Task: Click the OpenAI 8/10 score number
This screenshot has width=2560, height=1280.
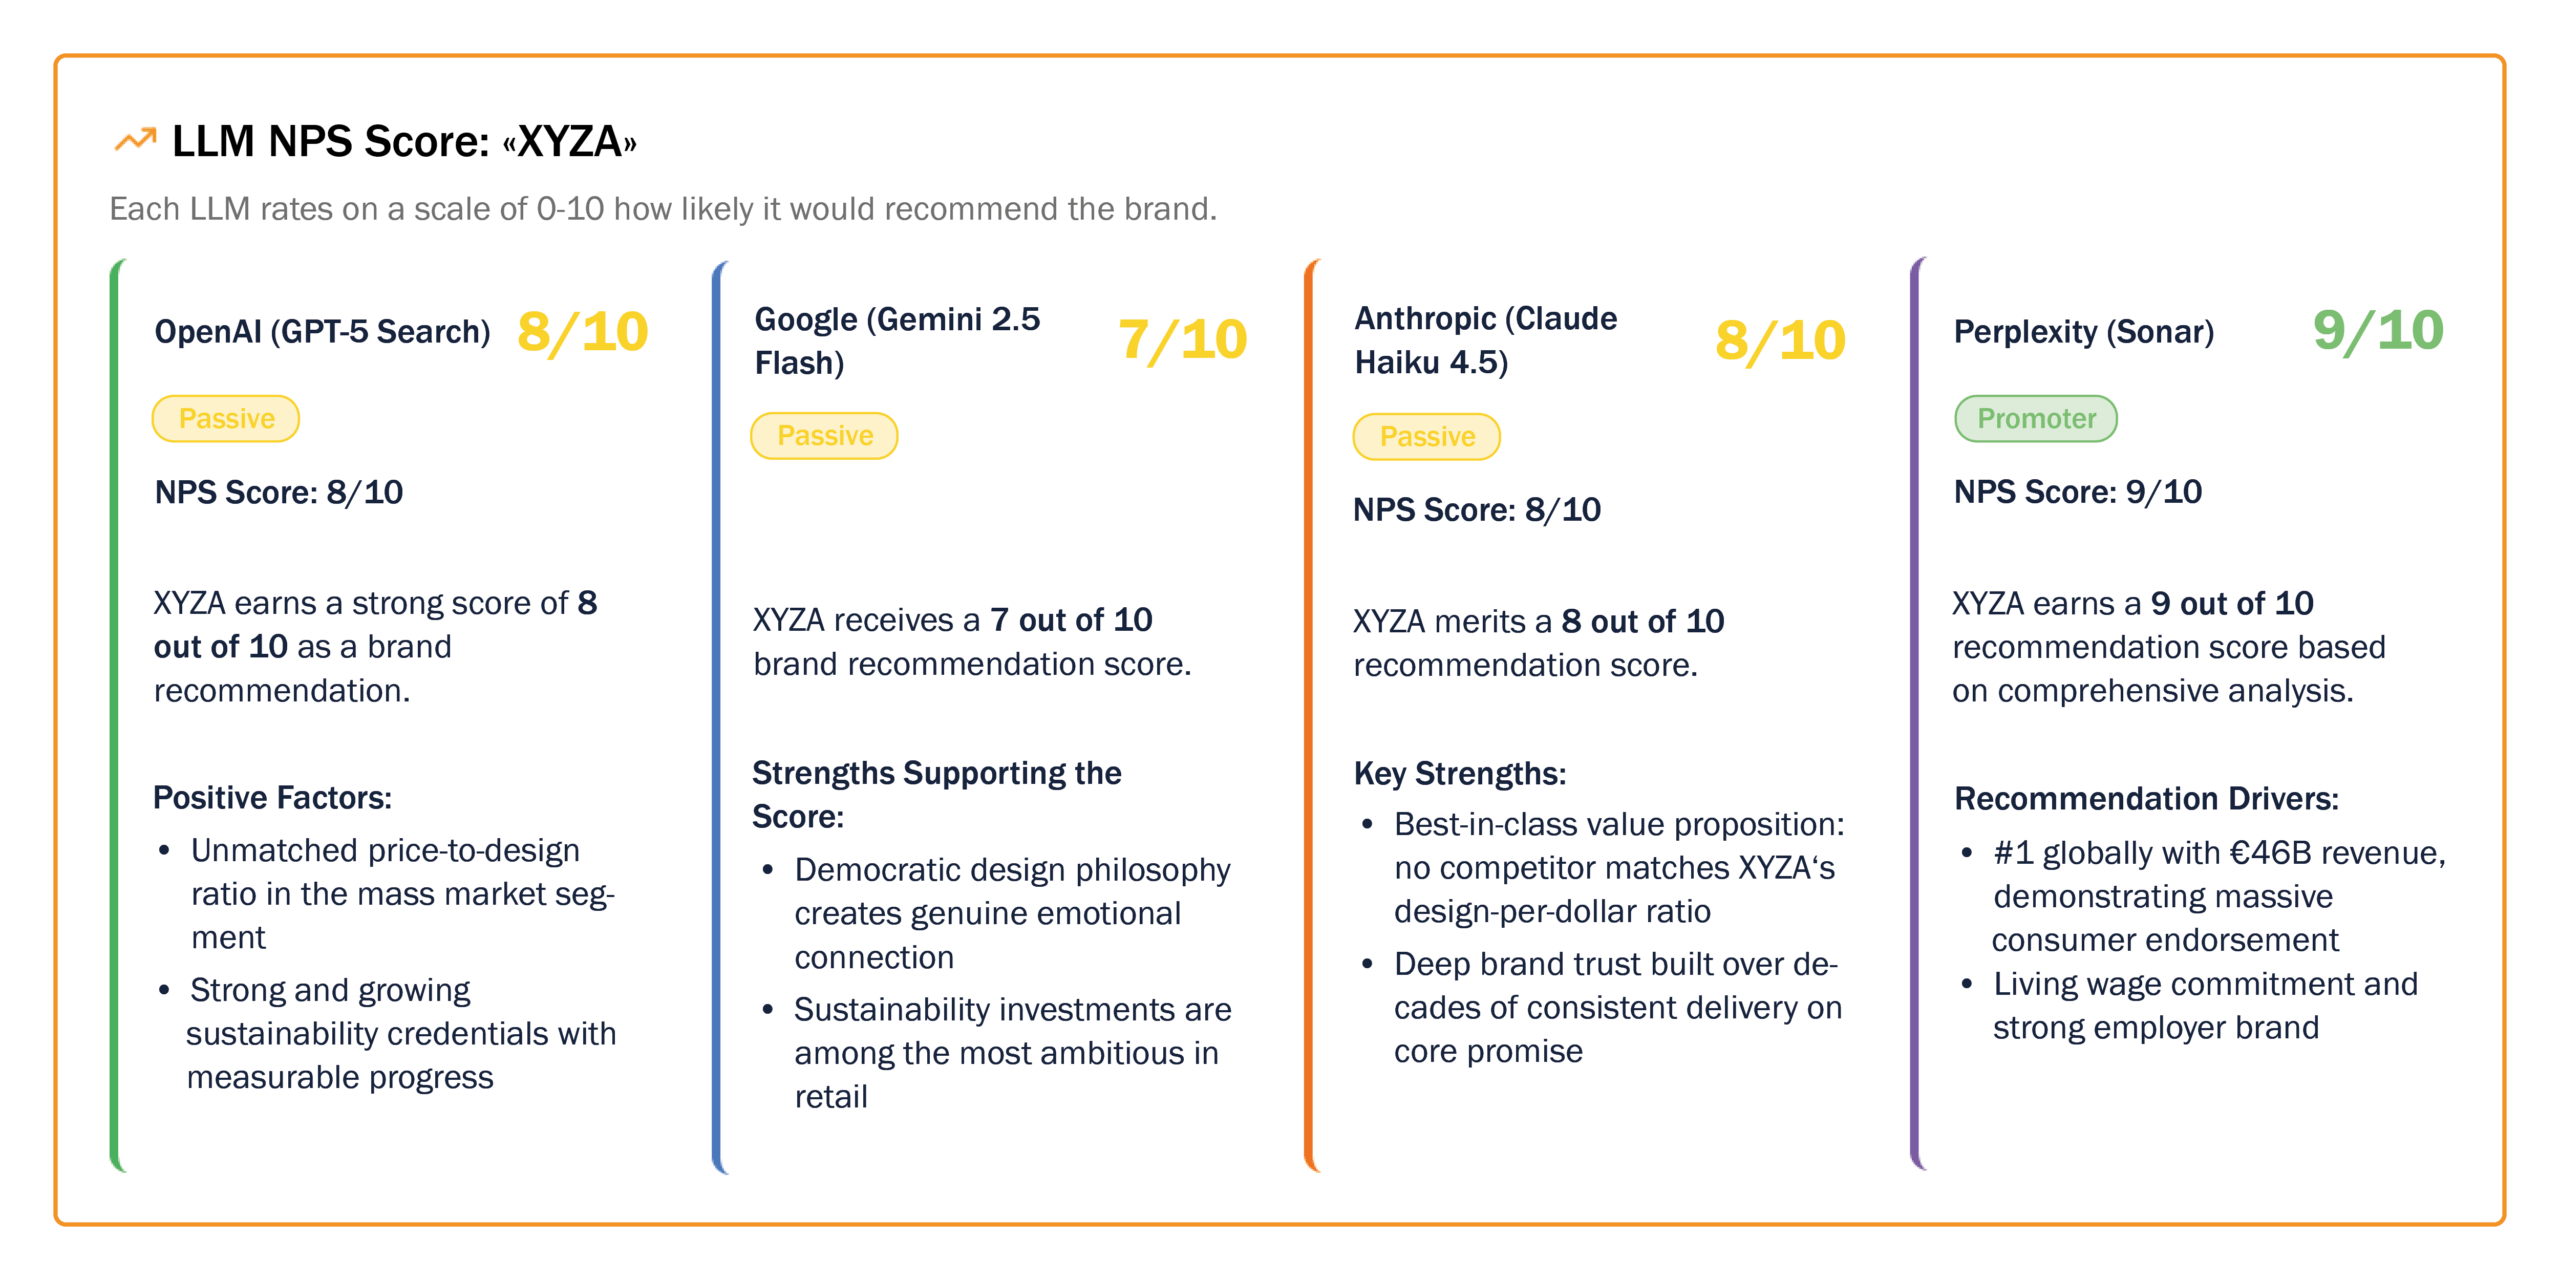Action: (x=583, y=332)
